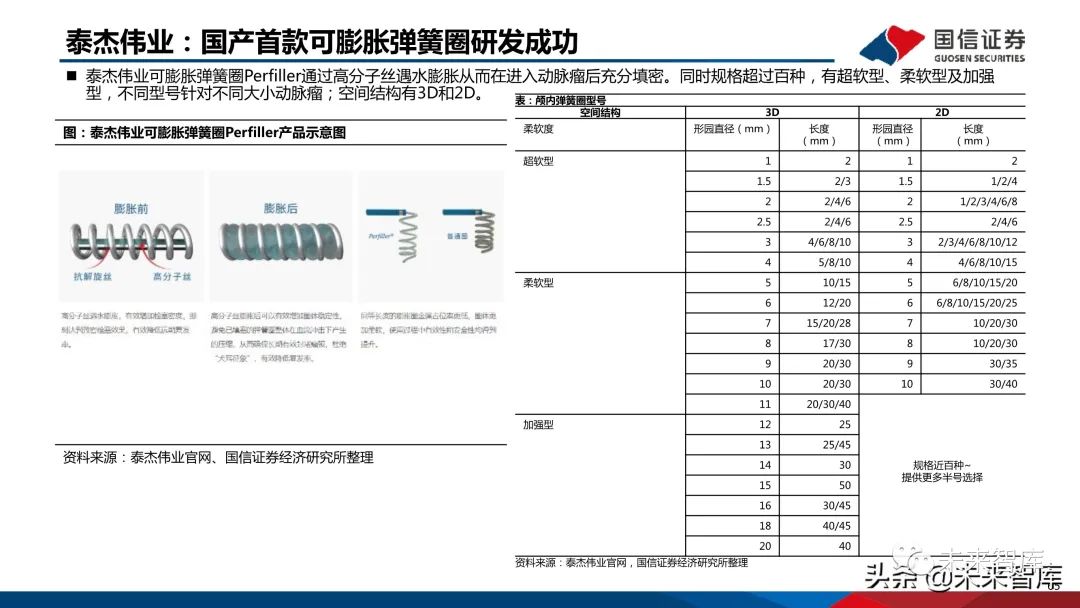The width and height of the screenshot is (1080, 608).
Task: Select the left source line 资料来源：泰杰伟业官网、国信证券经济研究所整理
Action: pos(218,457)
